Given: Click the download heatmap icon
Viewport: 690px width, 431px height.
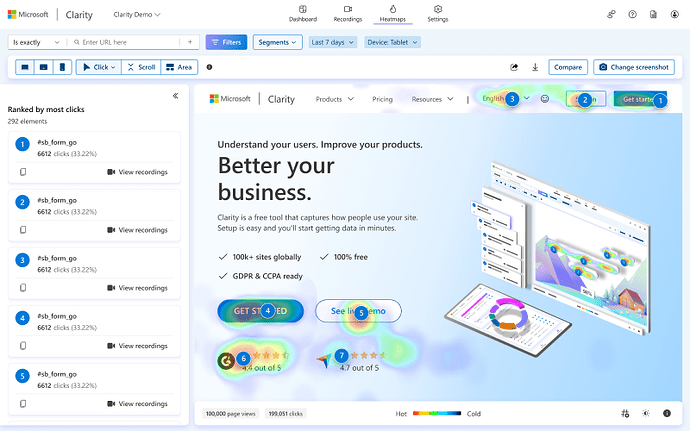Looking at the screenshot, I should [535, 67].
